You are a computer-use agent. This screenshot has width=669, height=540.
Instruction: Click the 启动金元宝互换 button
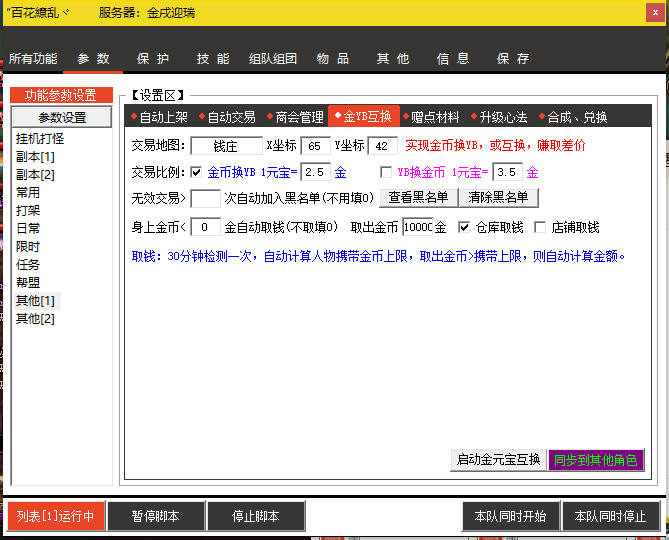coord(498,460)
